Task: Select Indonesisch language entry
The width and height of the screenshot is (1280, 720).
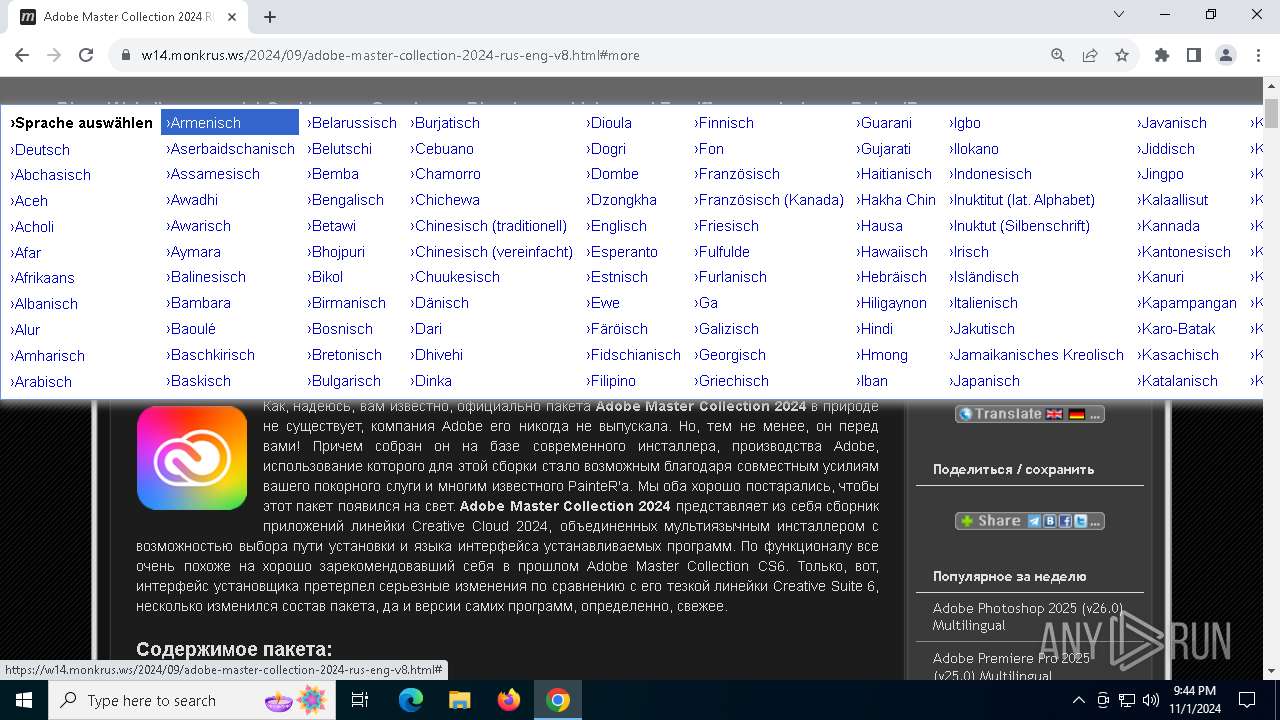Action: click(990, 174)
